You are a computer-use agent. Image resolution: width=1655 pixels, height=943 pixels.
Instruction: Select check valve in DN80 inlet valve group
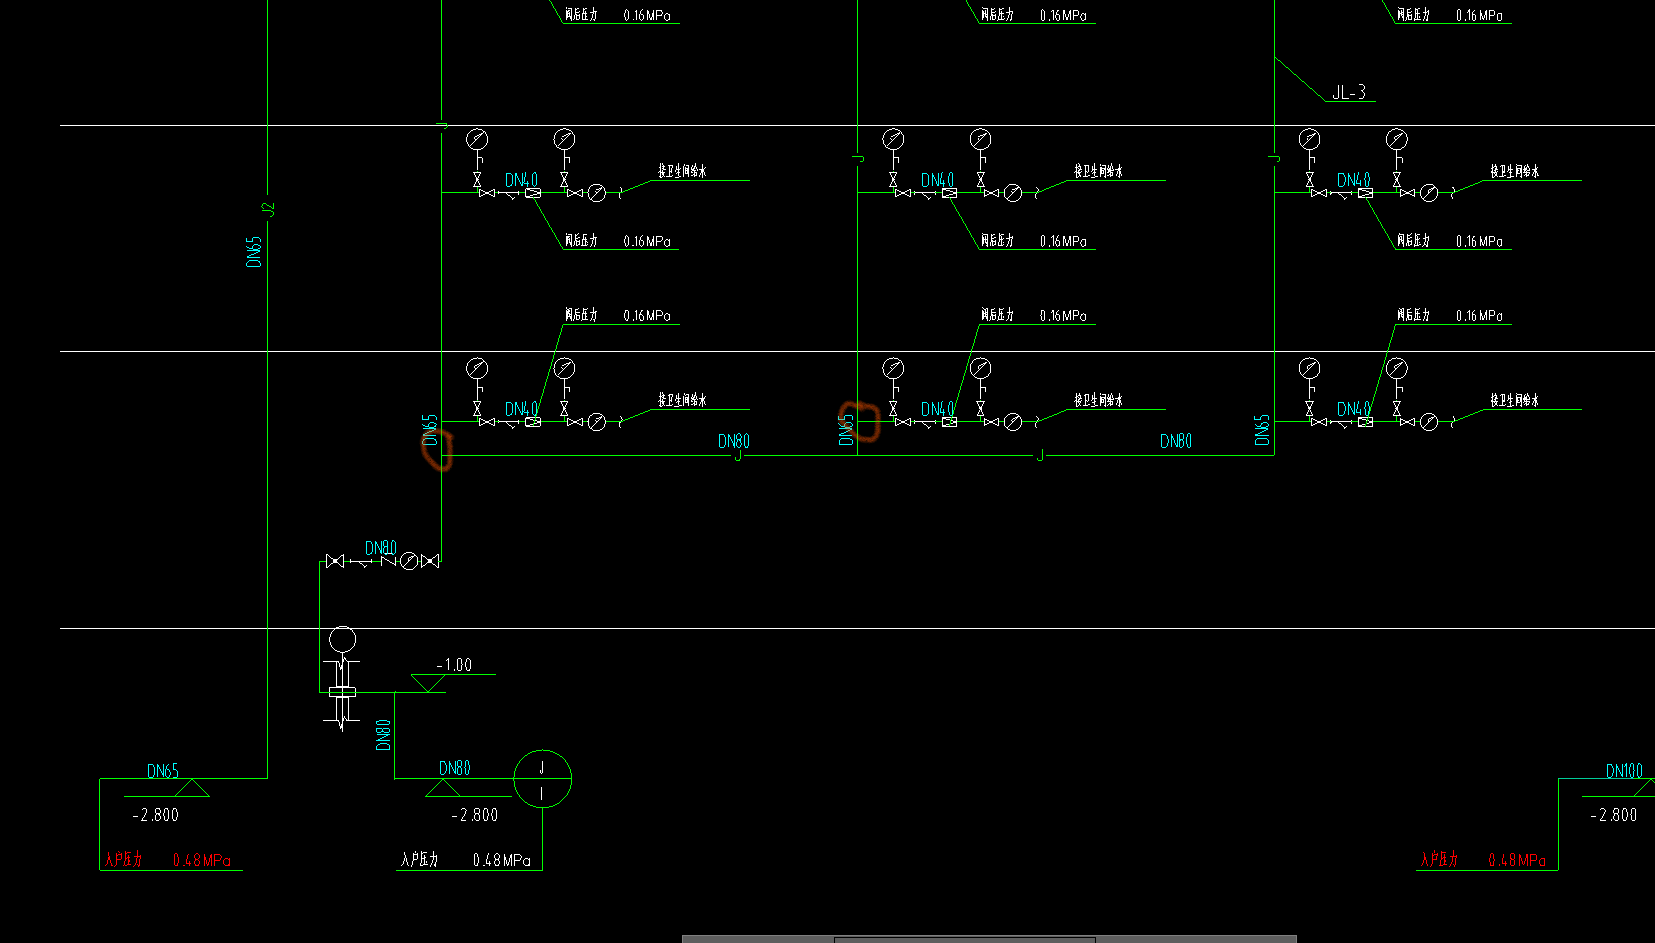pyautogui.click(x=388, y=561)
